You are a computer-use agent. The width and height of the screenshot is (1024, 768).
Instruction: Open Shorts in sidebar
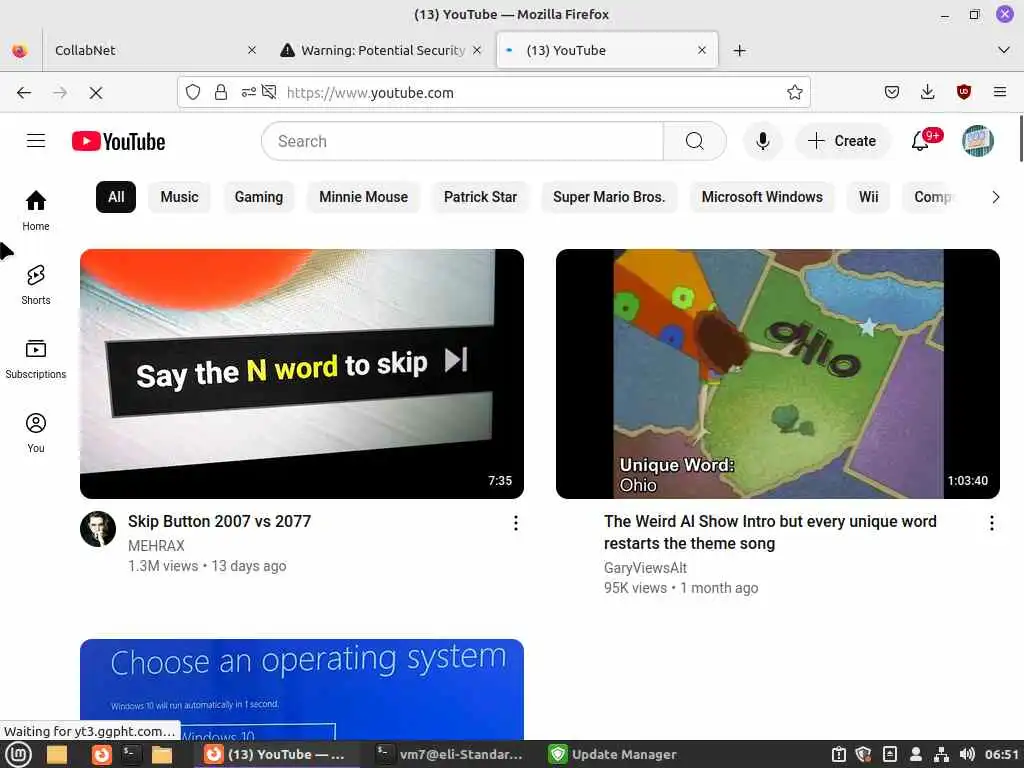point(36,285)
